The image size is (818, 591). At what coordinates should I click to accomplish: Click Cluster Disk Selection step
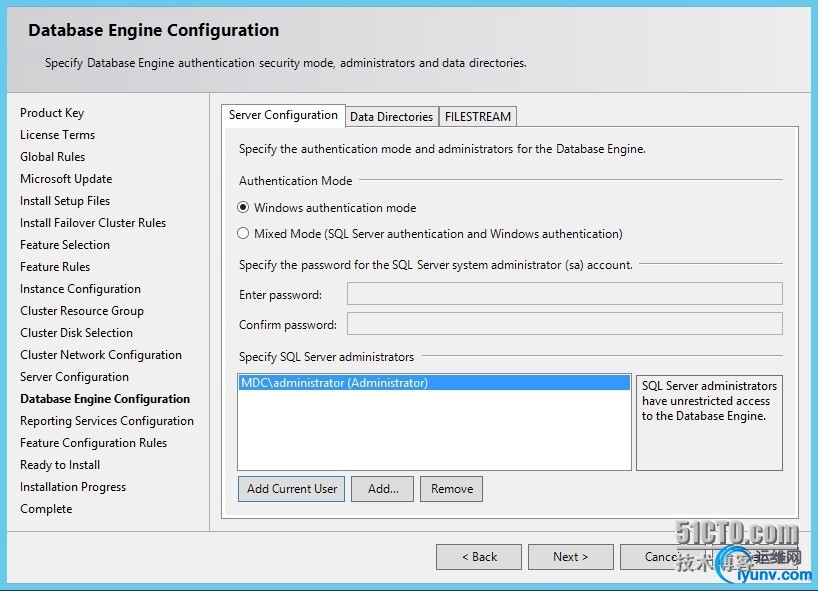coord(76,333)
